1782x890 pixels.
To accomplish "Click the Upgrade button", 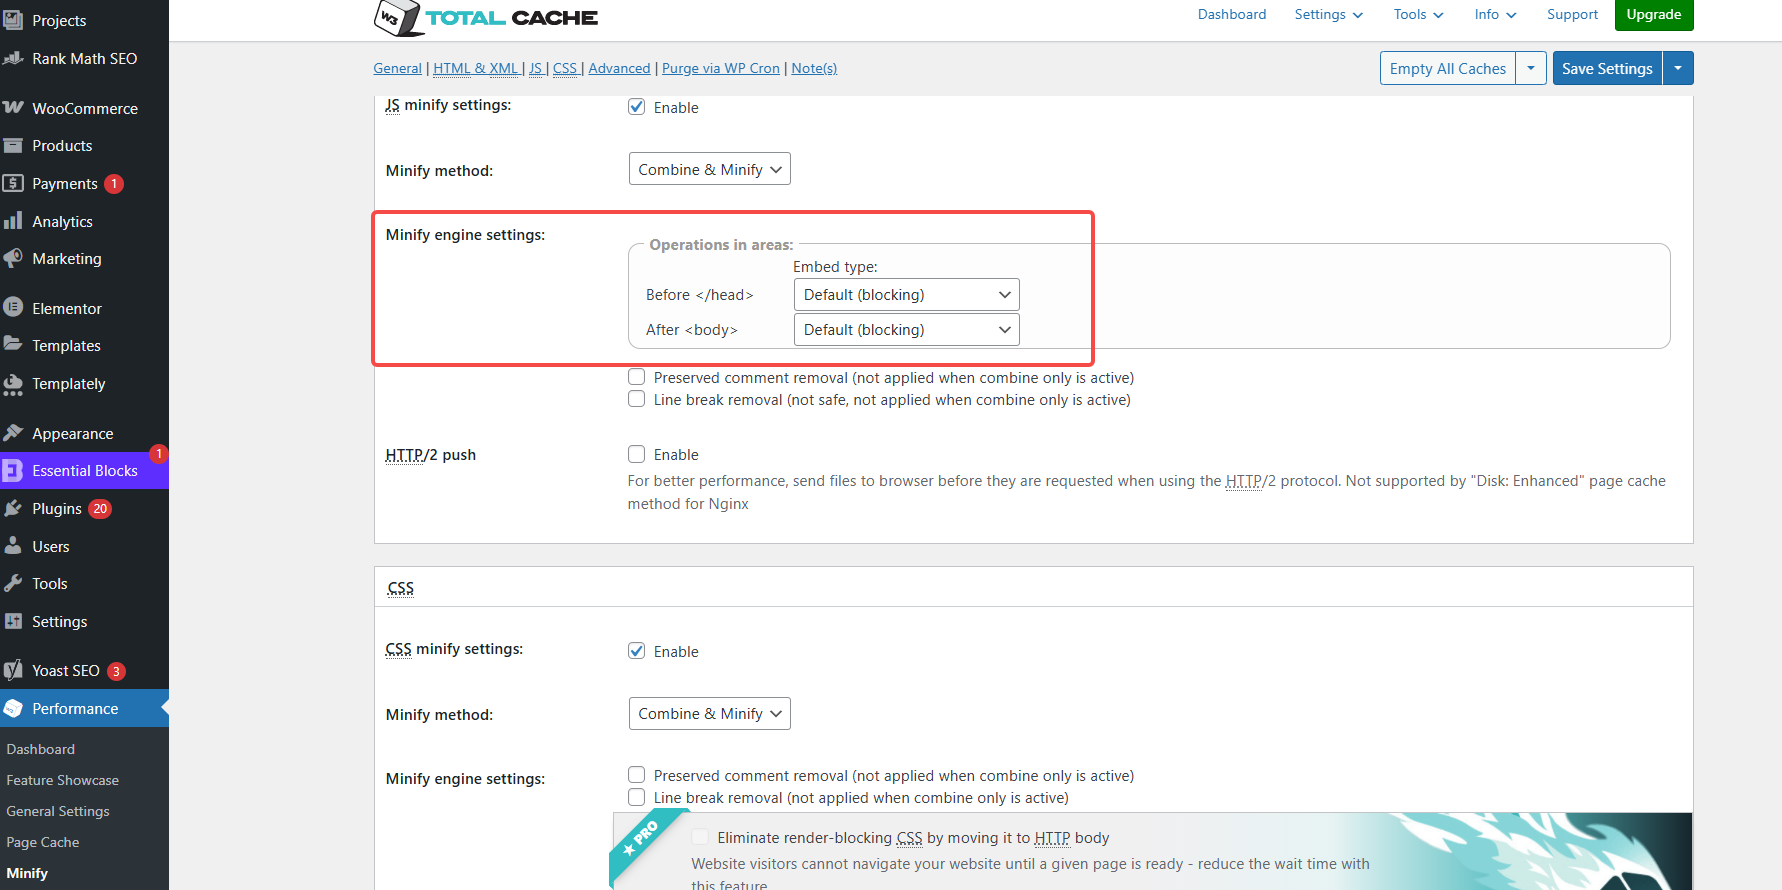I will [x=1654, y=14].
